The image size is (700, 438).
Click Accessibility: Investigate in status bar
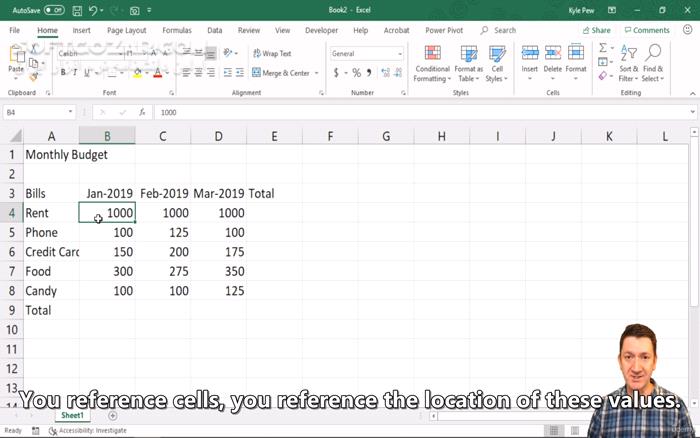88,430
